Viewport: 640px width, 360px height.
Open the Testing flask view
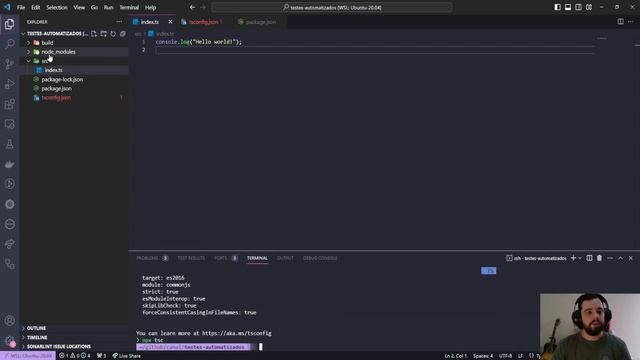pyautogui.click(x=9, y=144)
